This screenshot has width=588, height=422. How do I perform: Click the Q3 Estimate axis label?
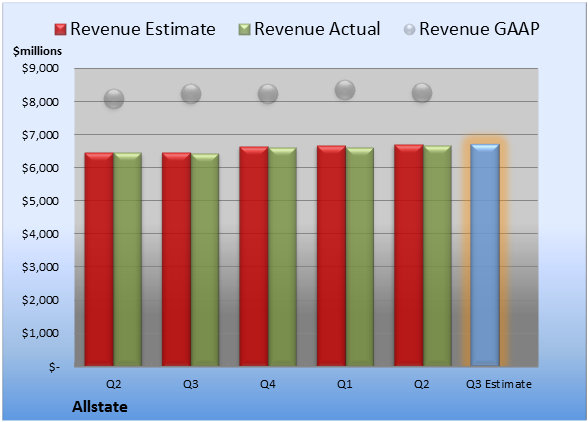[x=499, y=384]
